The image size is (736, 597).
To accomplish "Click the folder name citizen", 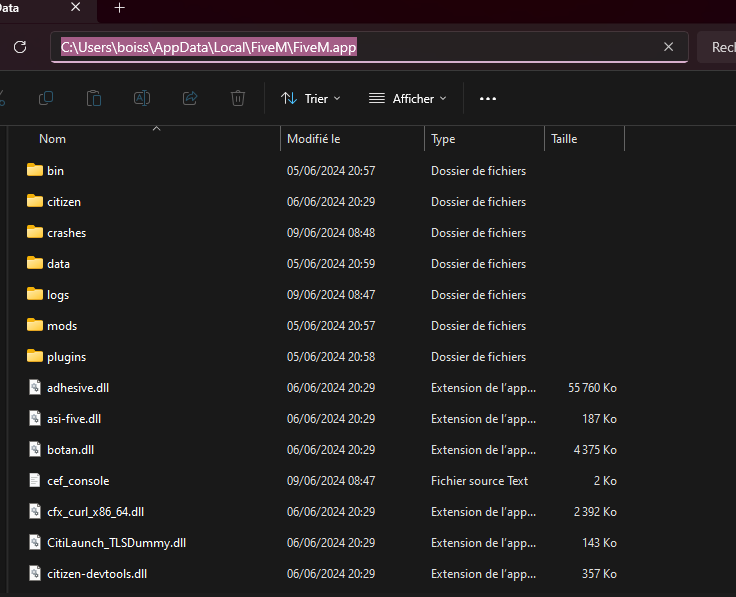I will 64,202.
